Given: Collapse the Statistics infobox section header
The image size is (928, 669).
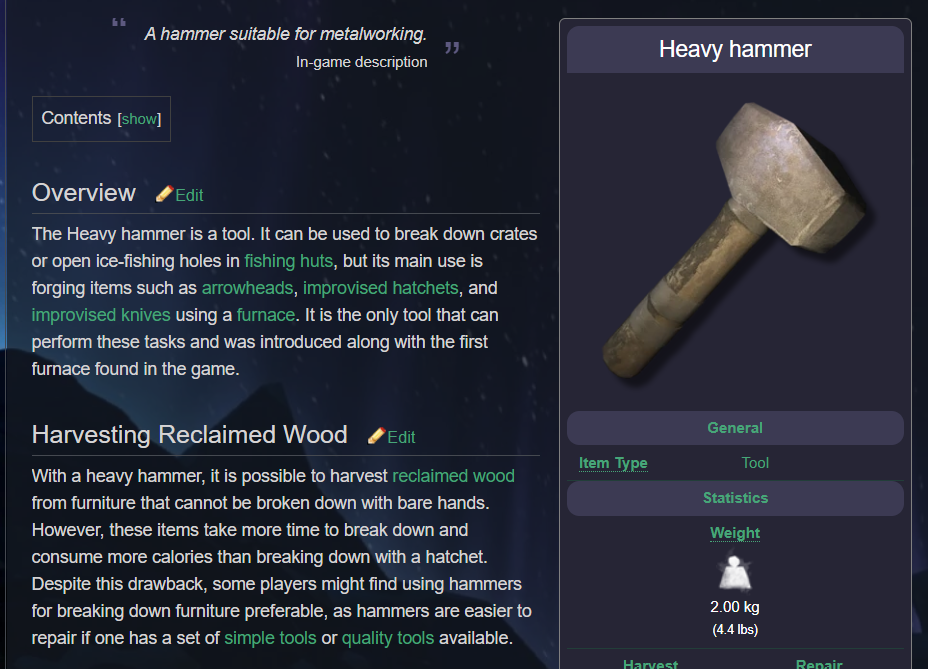Looking at the screenshot, I should [x=735, y=498].
